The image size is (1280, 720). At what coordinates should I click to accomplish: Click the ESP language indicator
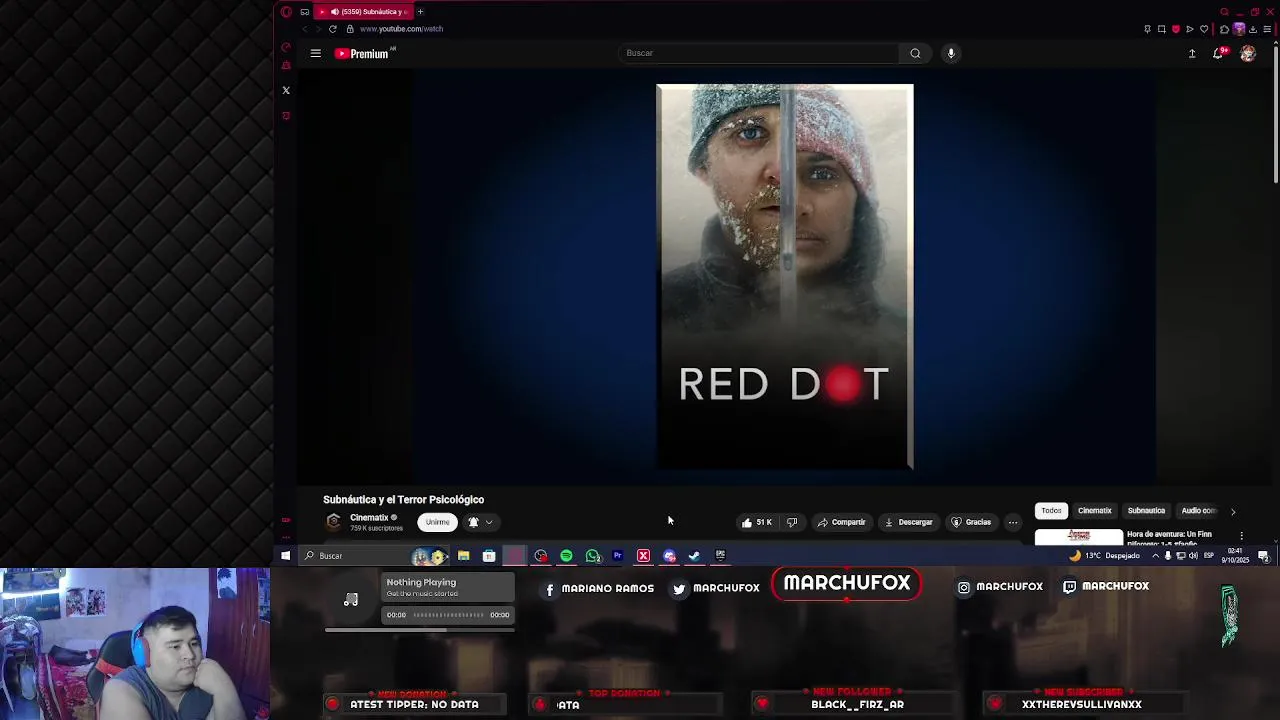[x=1209, y=556]
